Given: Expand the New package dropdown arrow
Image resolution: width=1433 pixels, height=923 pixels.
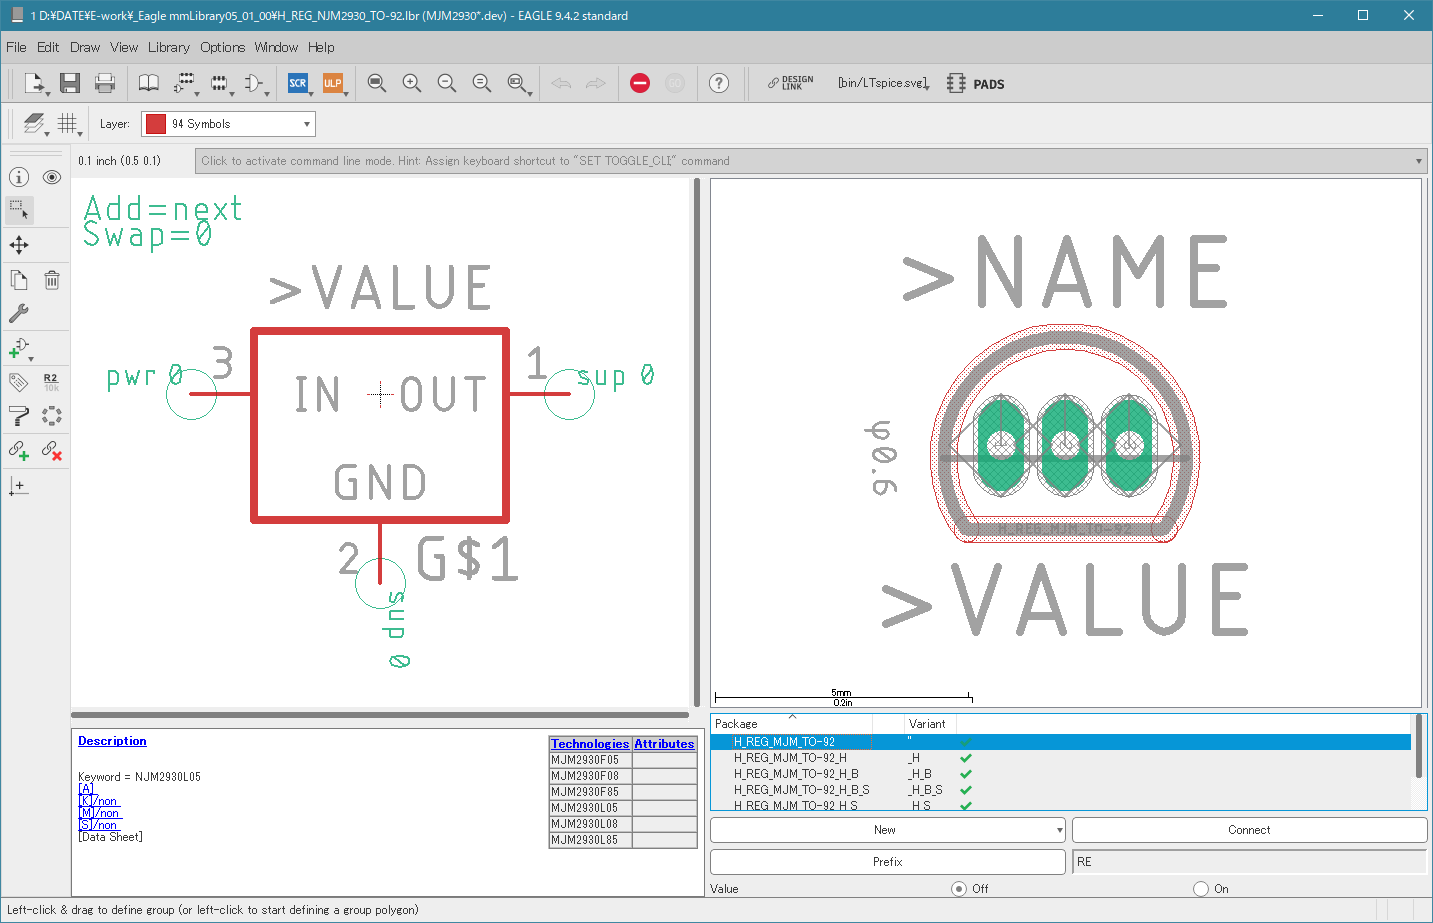Looking at the screenshot, I should pos(1059,830).
